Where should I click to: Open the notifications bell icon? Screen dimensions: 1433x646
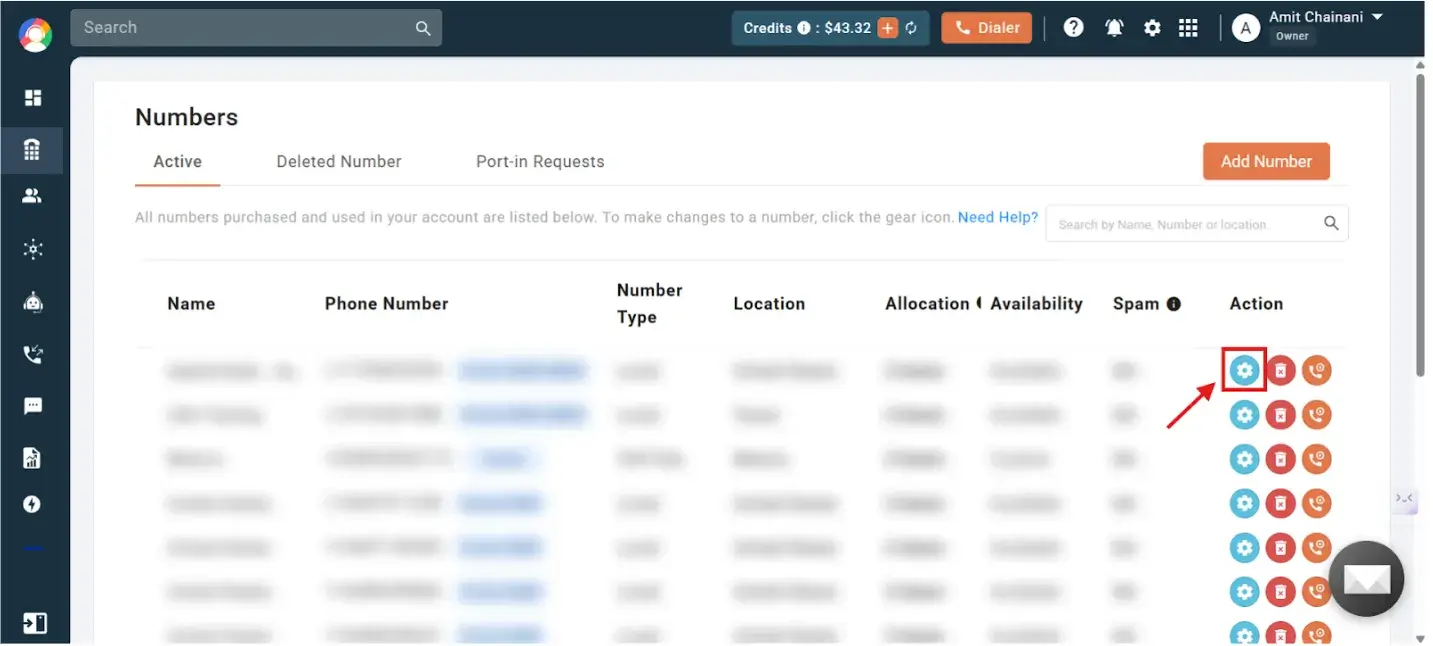[1114, 28]
